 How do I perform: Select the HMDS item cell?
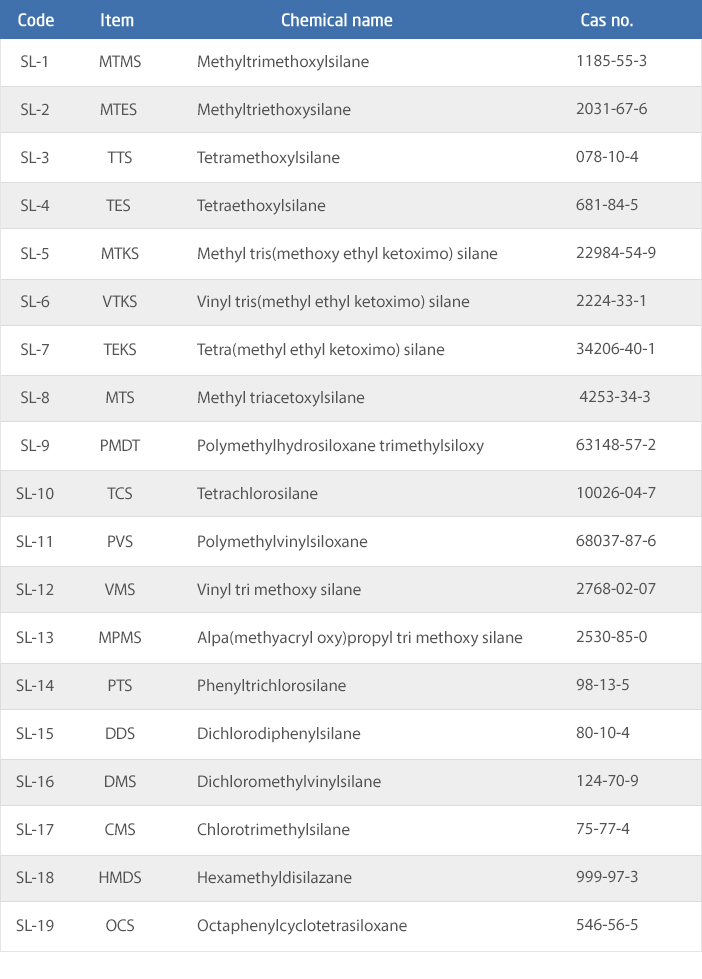(120, 878)
